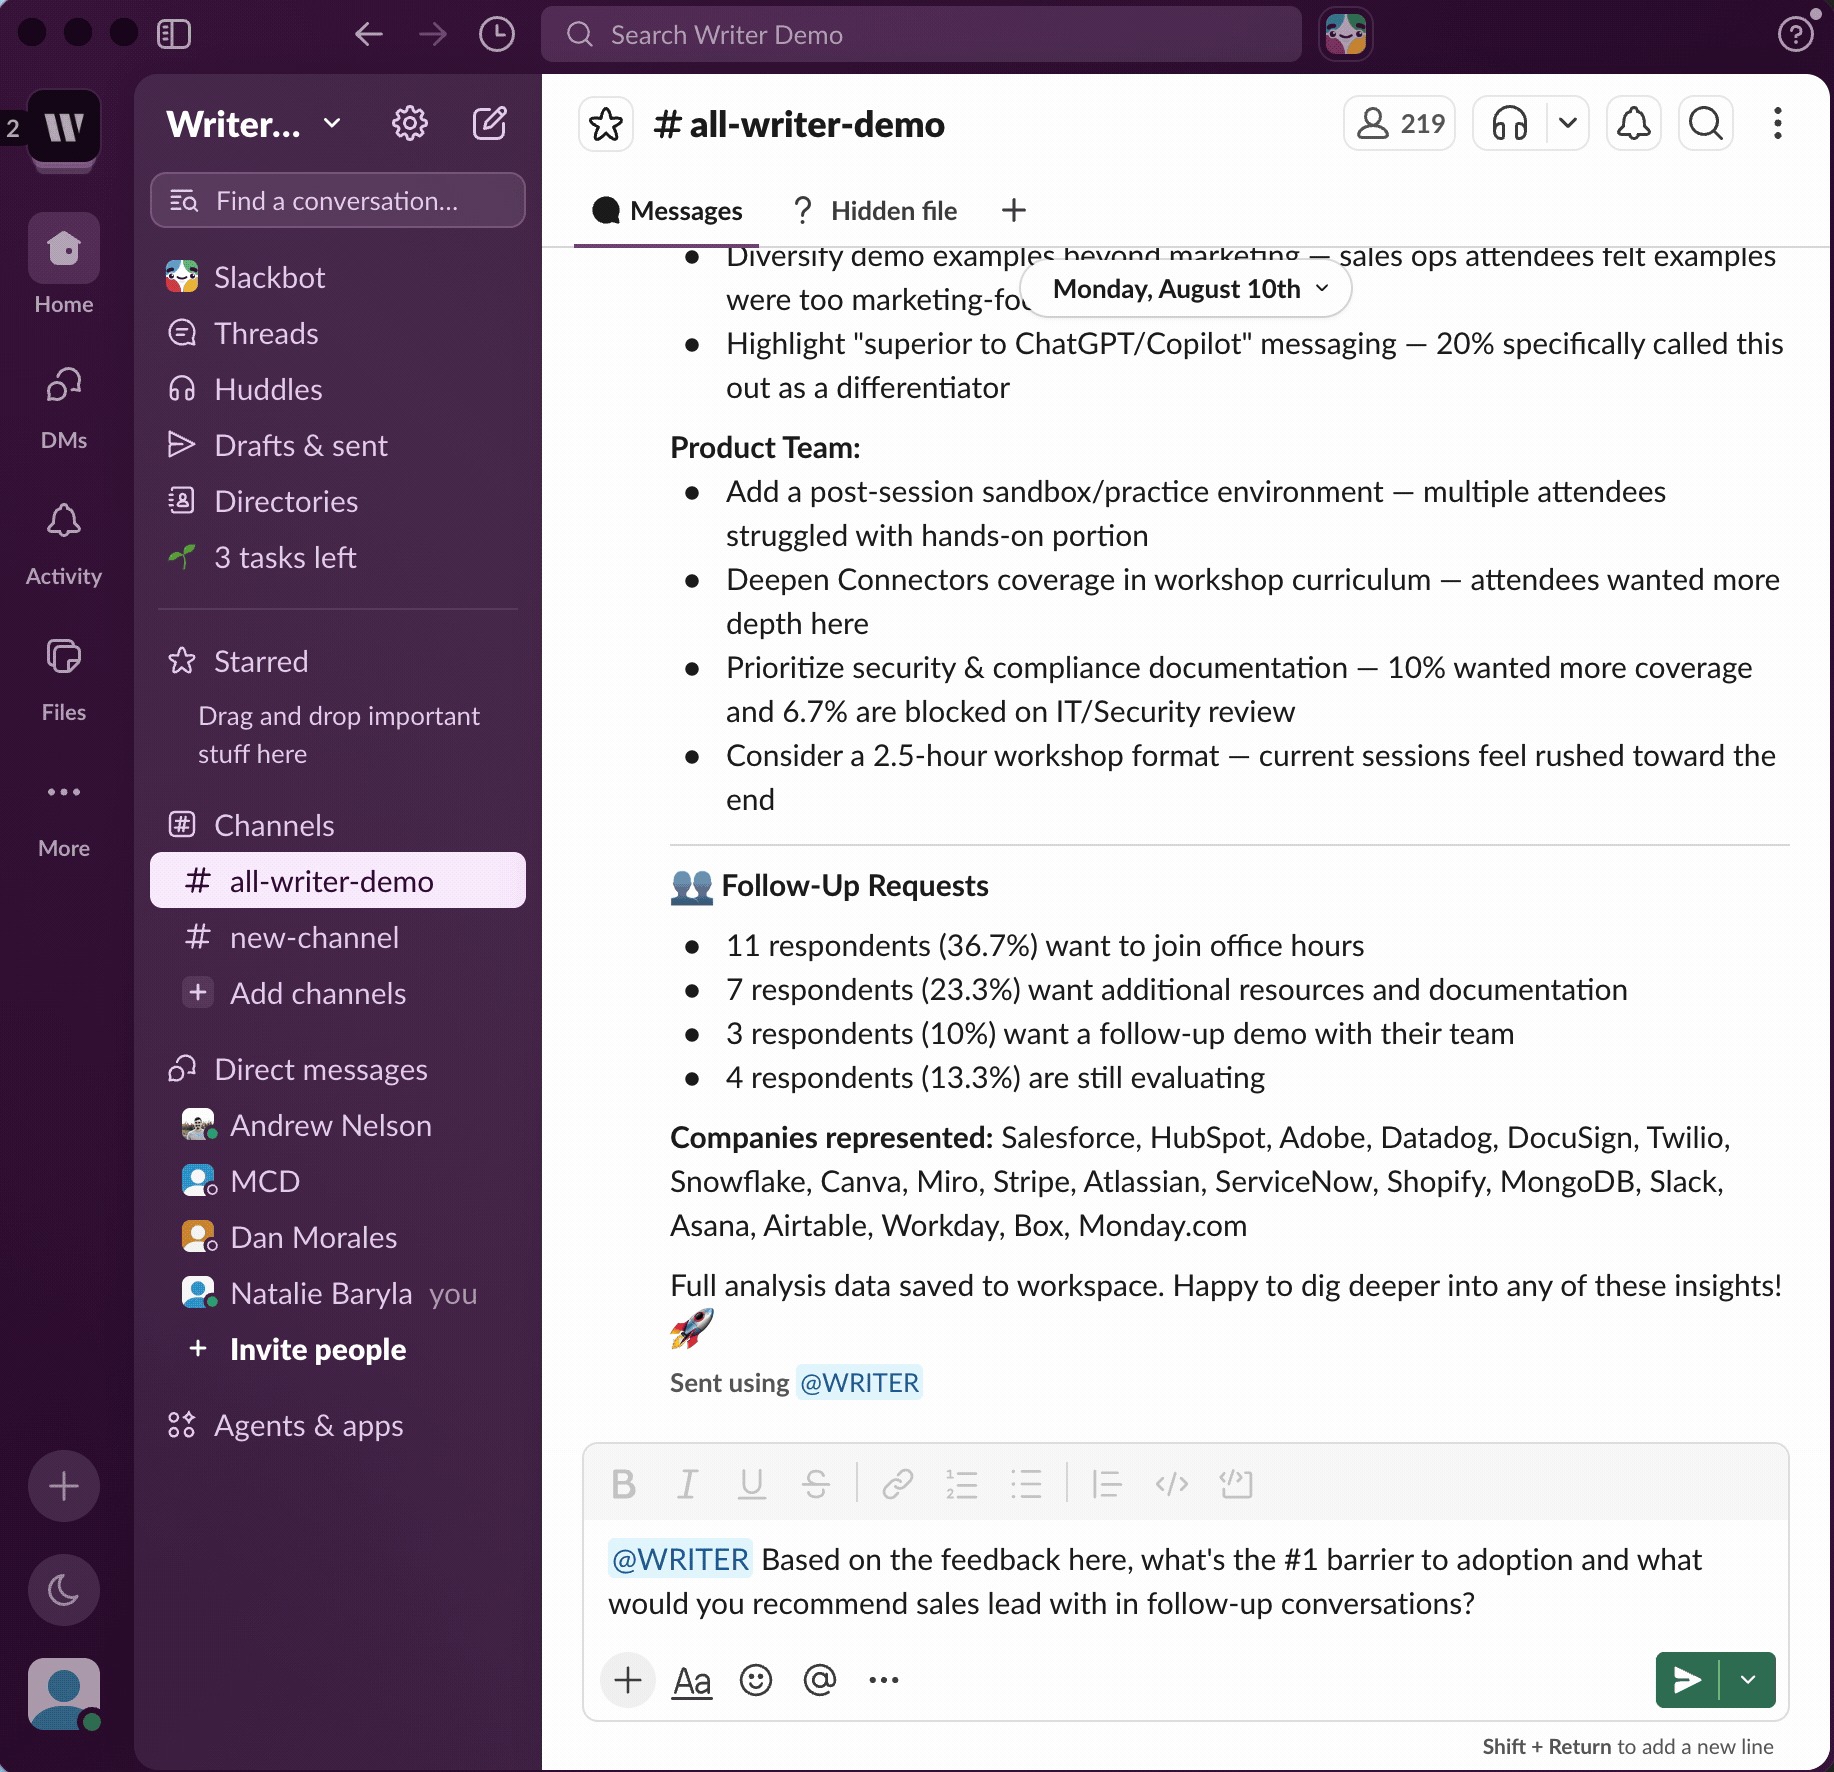Apply inline code formatting
Image resolution: width=1834 pixels, height=1772 pixels.
[1172, 1485]
